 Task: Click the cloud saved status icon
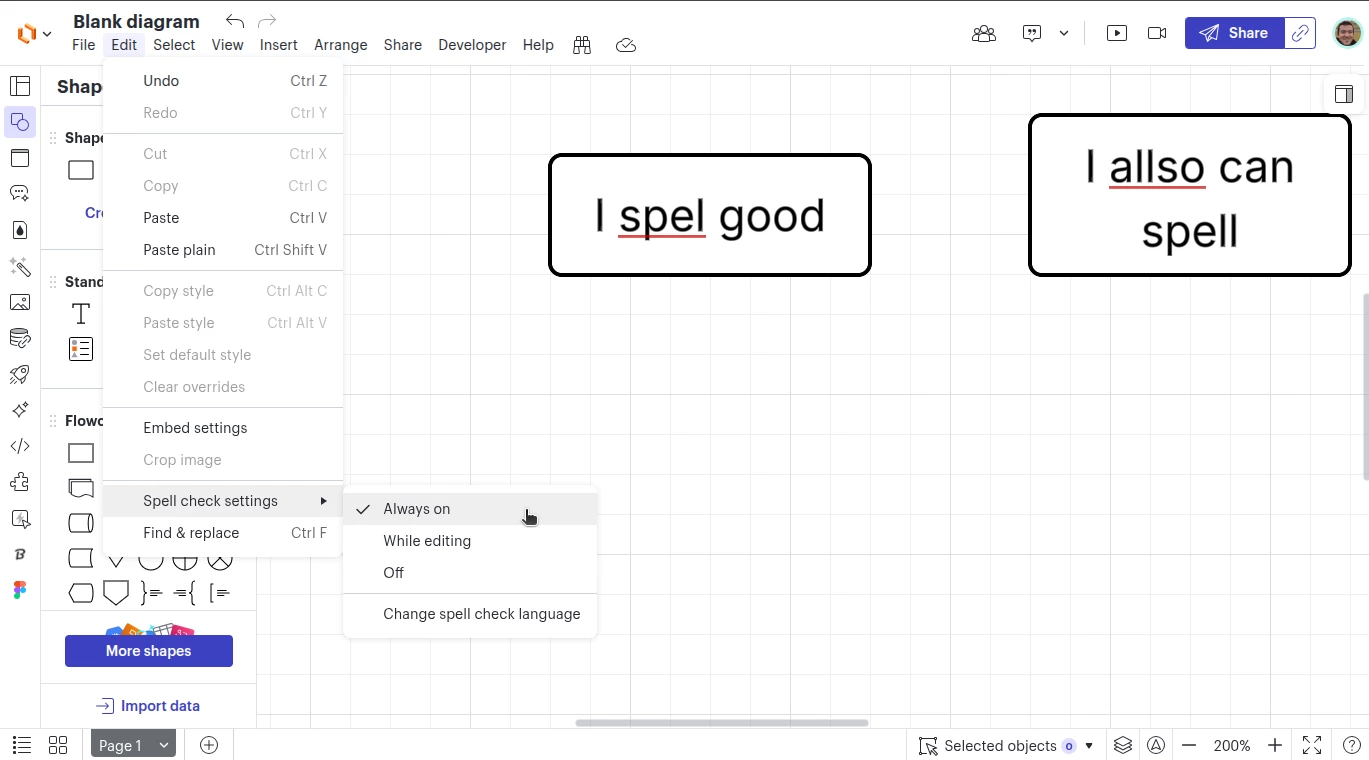(x=626, y=45)
